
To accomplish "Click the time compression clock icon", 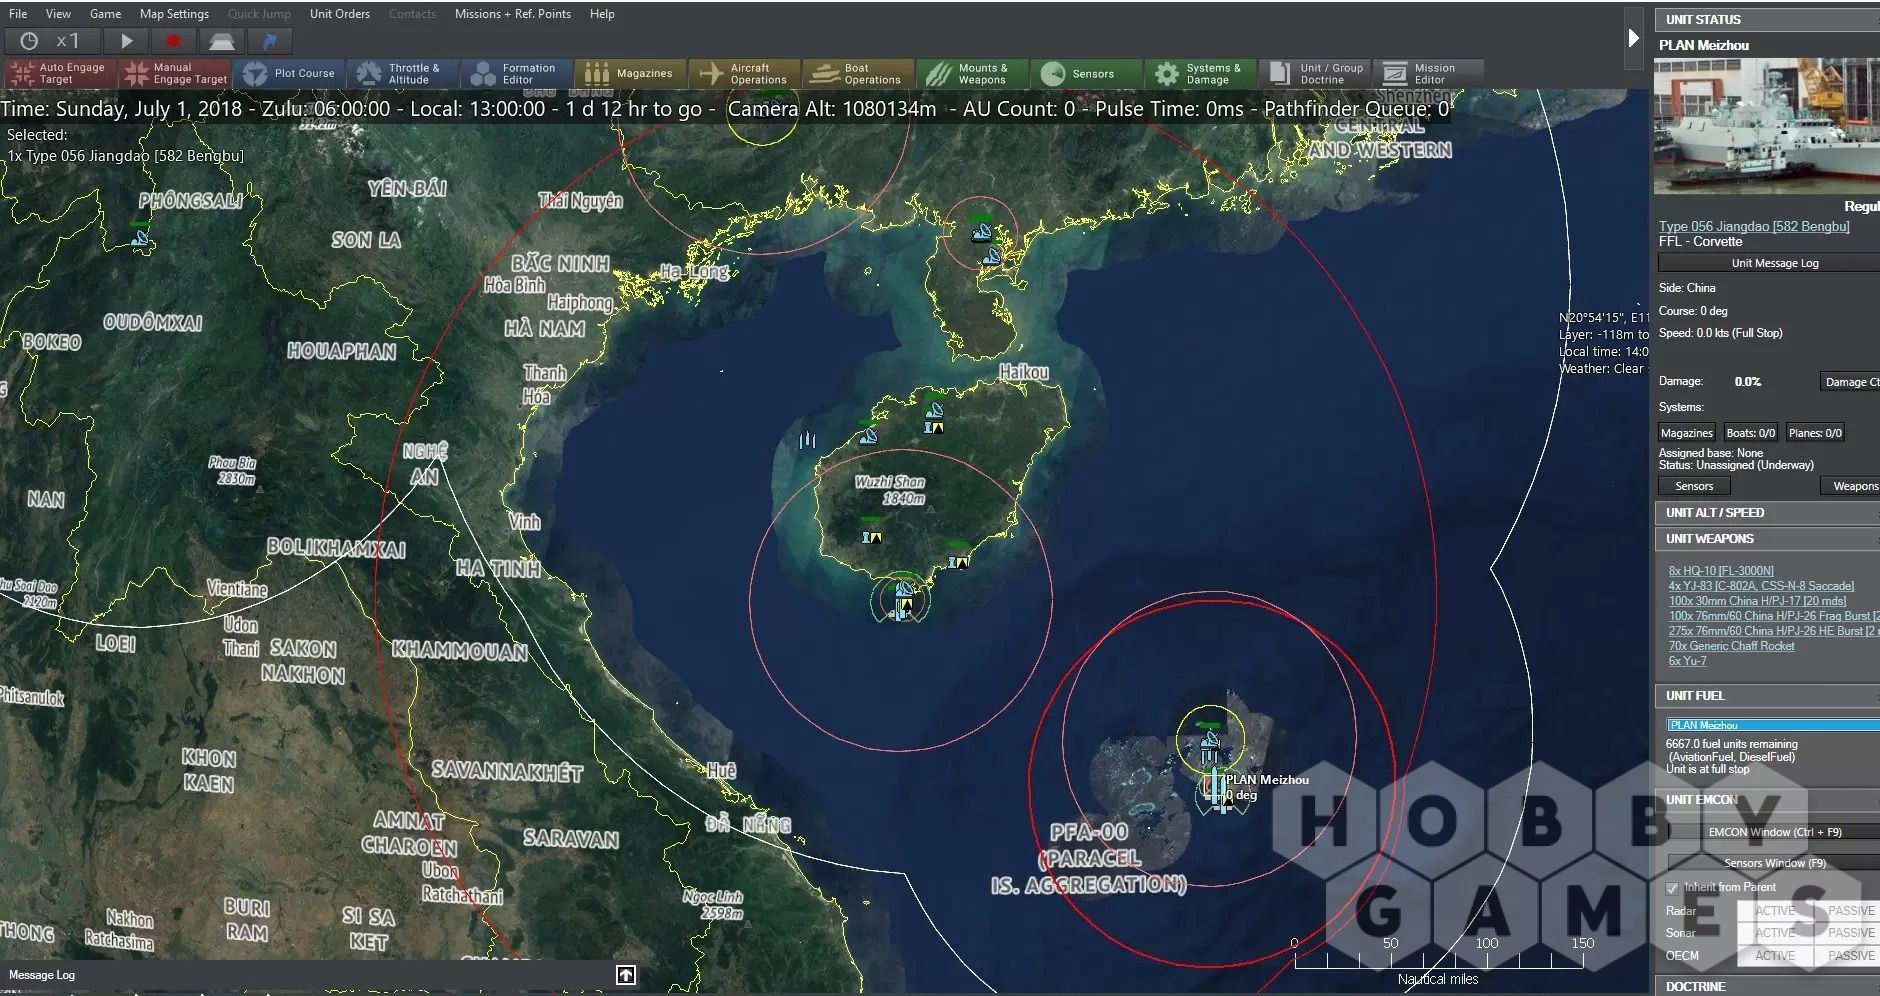I will coord(29,41).
